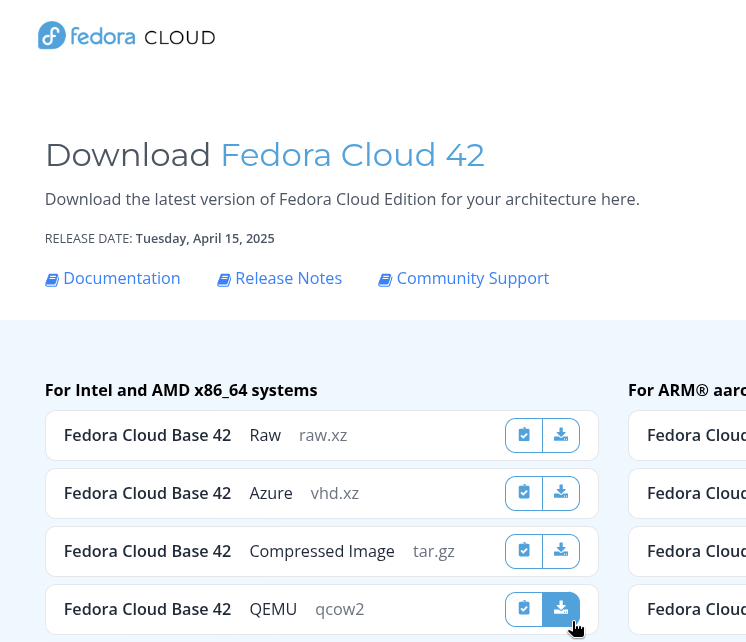
Task: Click 'Fedora Cloud Base 42' in QEMU row
Action: [147, 610]
